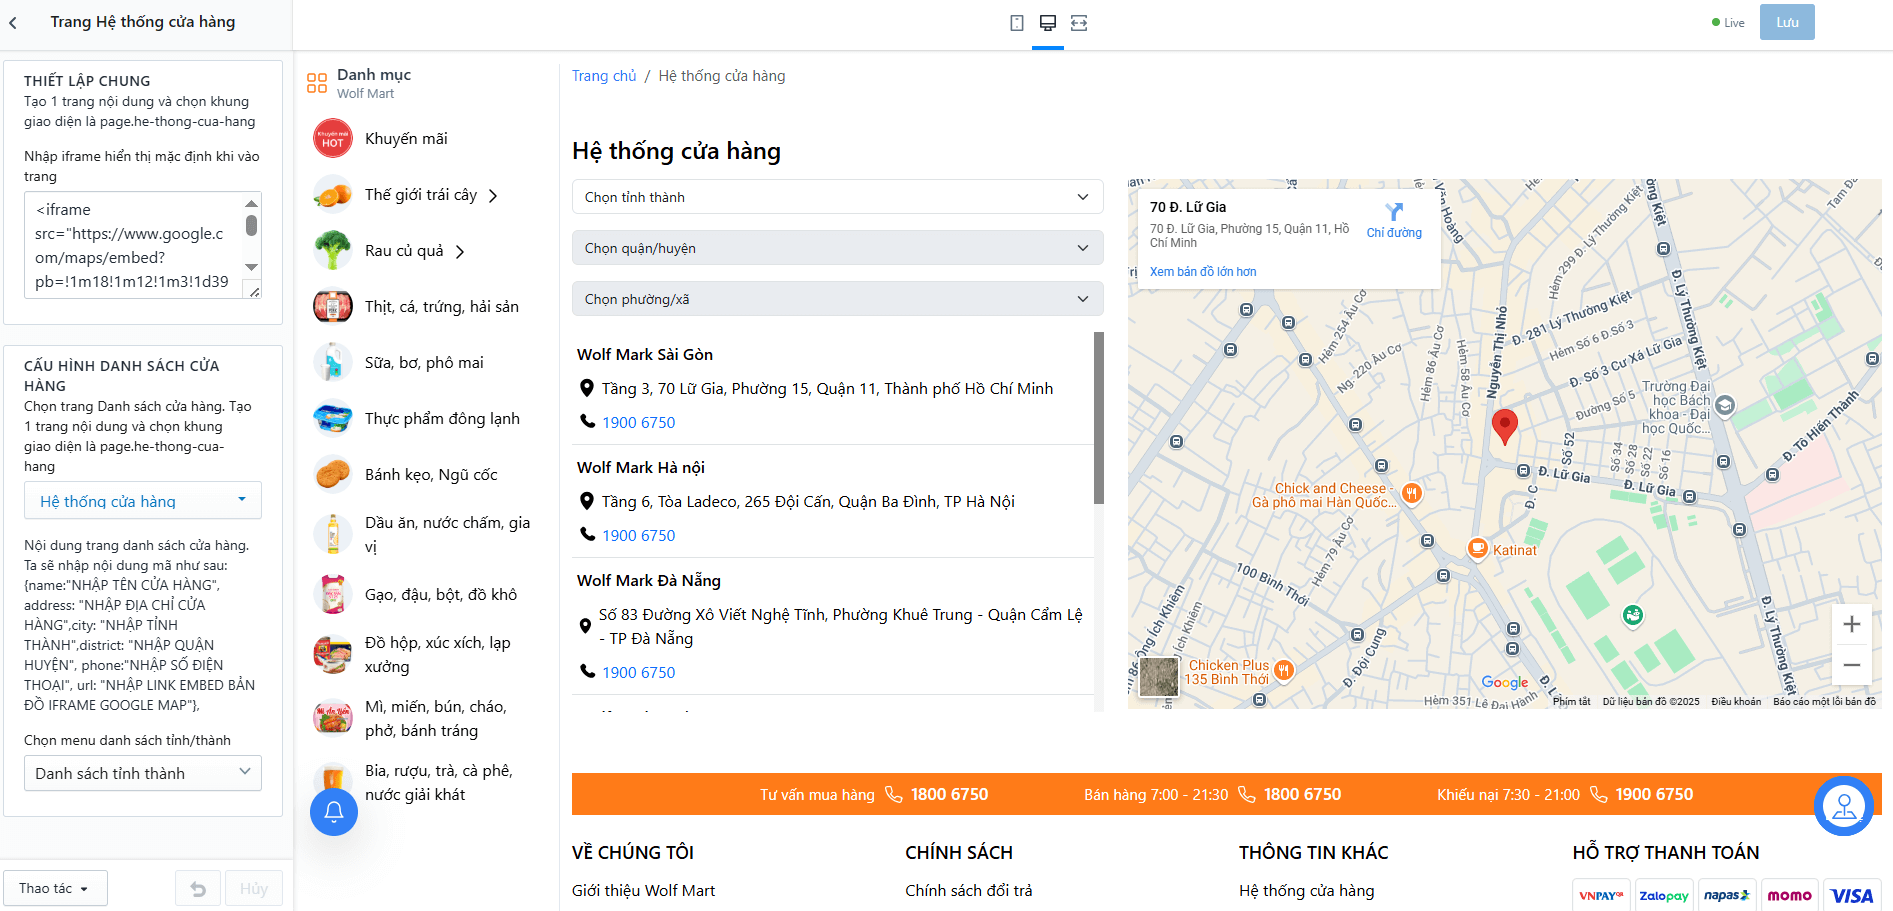Click the Tư vấn mua hàng hotline number
The height and width of the screenshot is (911, 1893).
[949, 795]
